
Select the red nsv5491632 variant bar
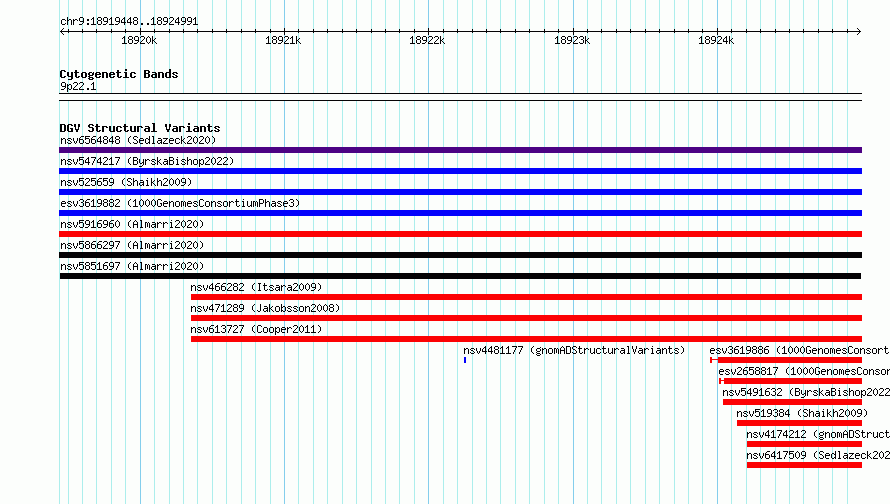792,402
